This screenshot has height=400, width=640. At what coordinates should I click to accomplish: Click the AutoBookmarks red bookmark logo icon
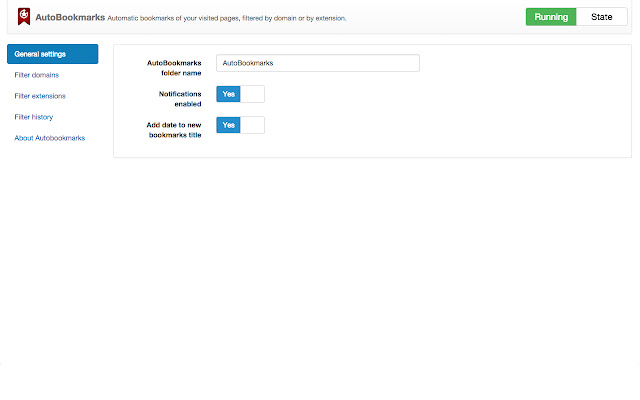click(x=24, y=17)
